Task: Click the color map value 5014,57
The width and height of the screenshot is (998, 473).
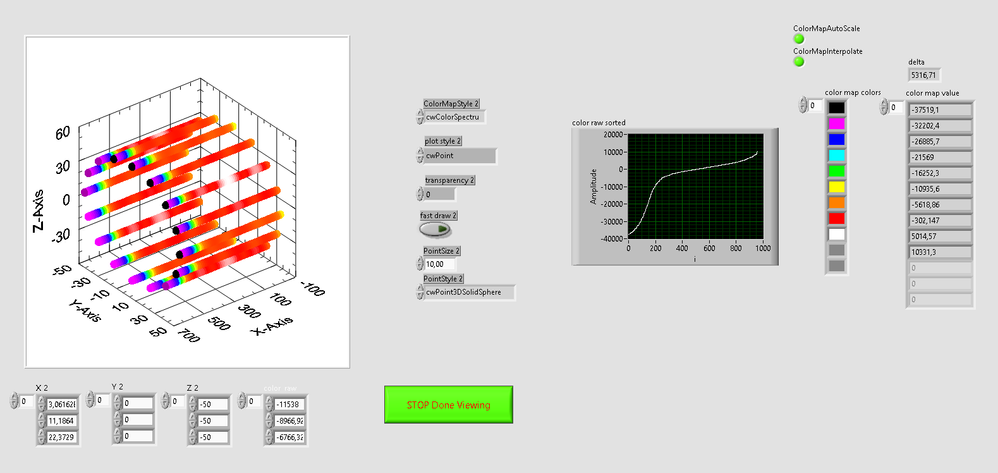Action: point(940,236)
